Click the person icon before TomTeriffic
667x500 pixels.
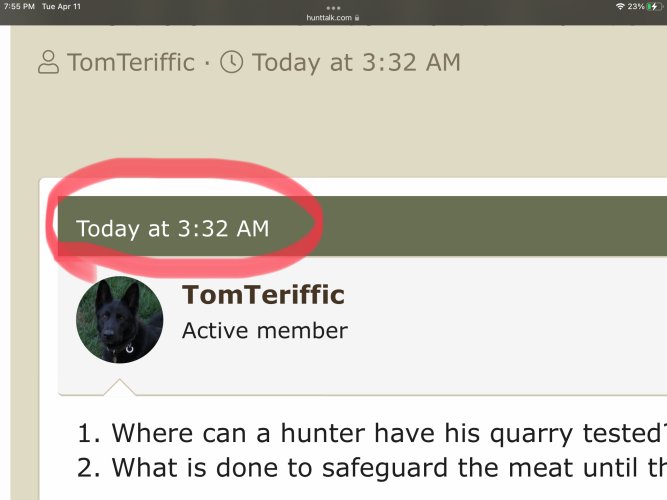[x=48, y=62]
